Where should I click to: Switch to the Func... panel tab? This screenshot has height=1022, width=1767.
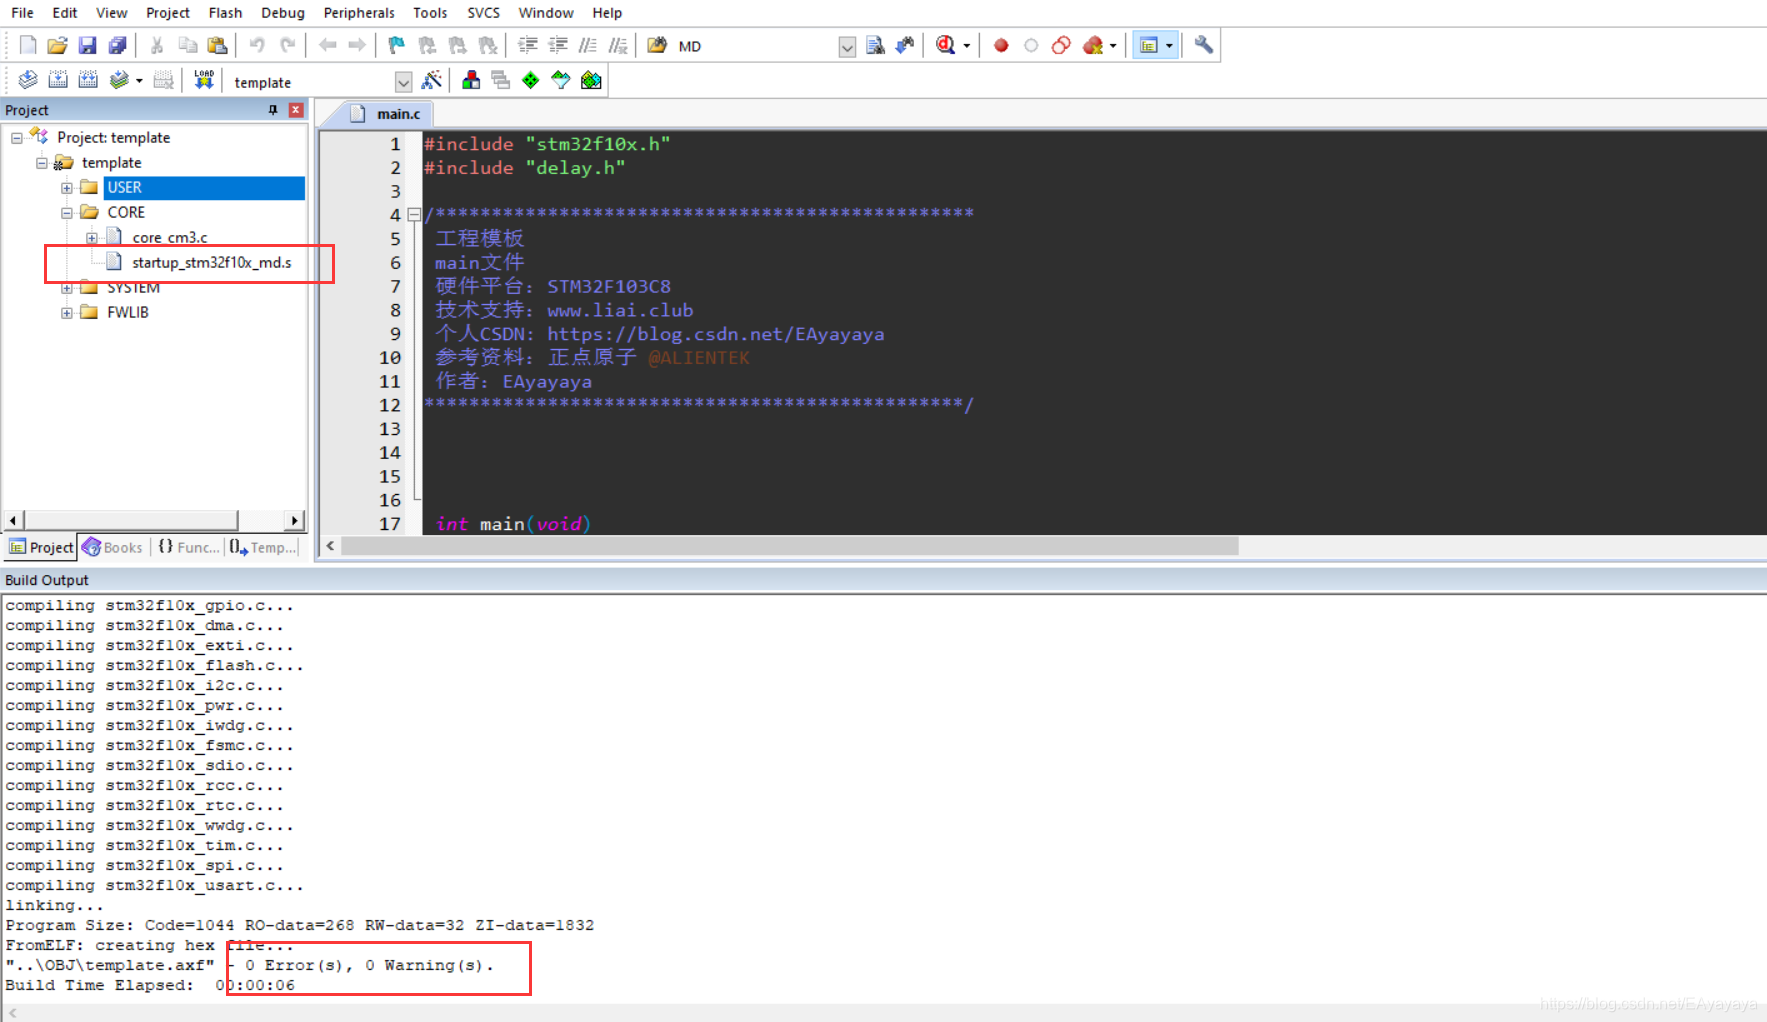188,548
